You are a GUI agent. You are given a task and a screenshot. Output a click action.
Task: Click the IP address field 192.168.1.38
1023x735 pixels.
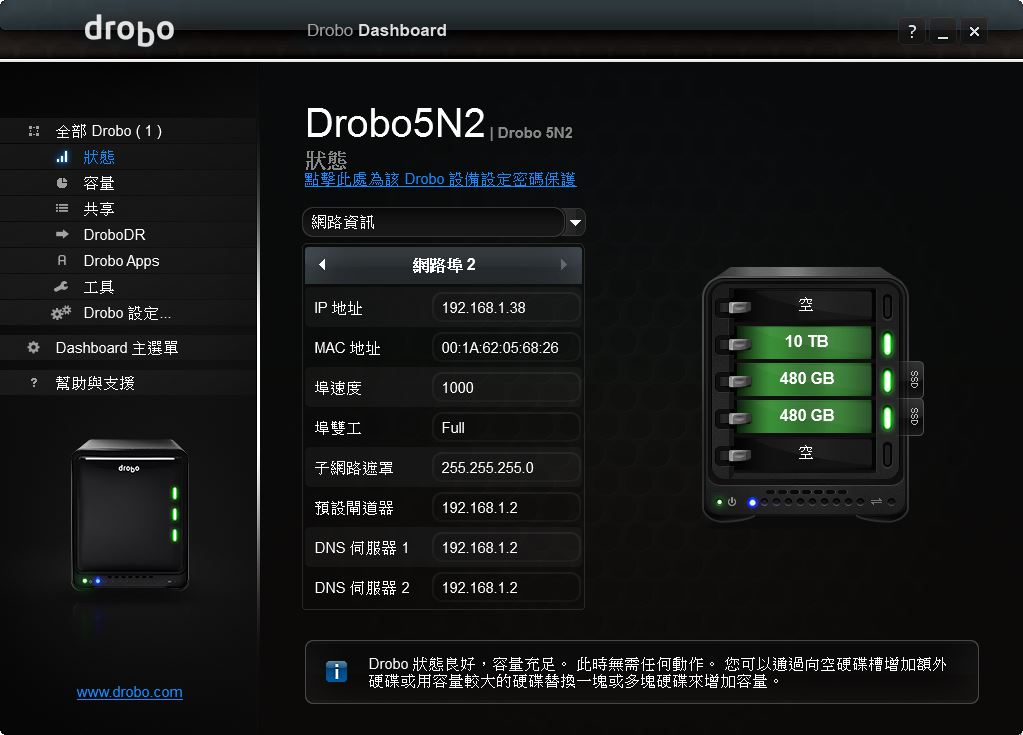click(506, 308)
